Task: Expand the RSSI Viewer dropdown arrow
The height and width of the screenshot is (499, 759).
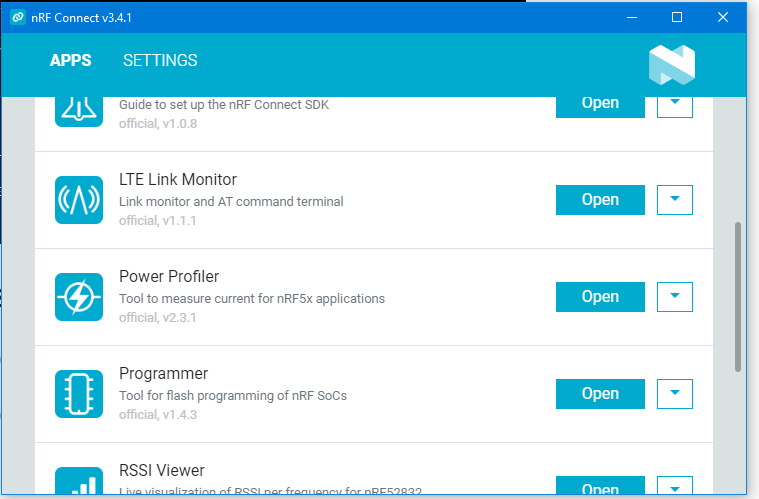Action: pos(675,488)
